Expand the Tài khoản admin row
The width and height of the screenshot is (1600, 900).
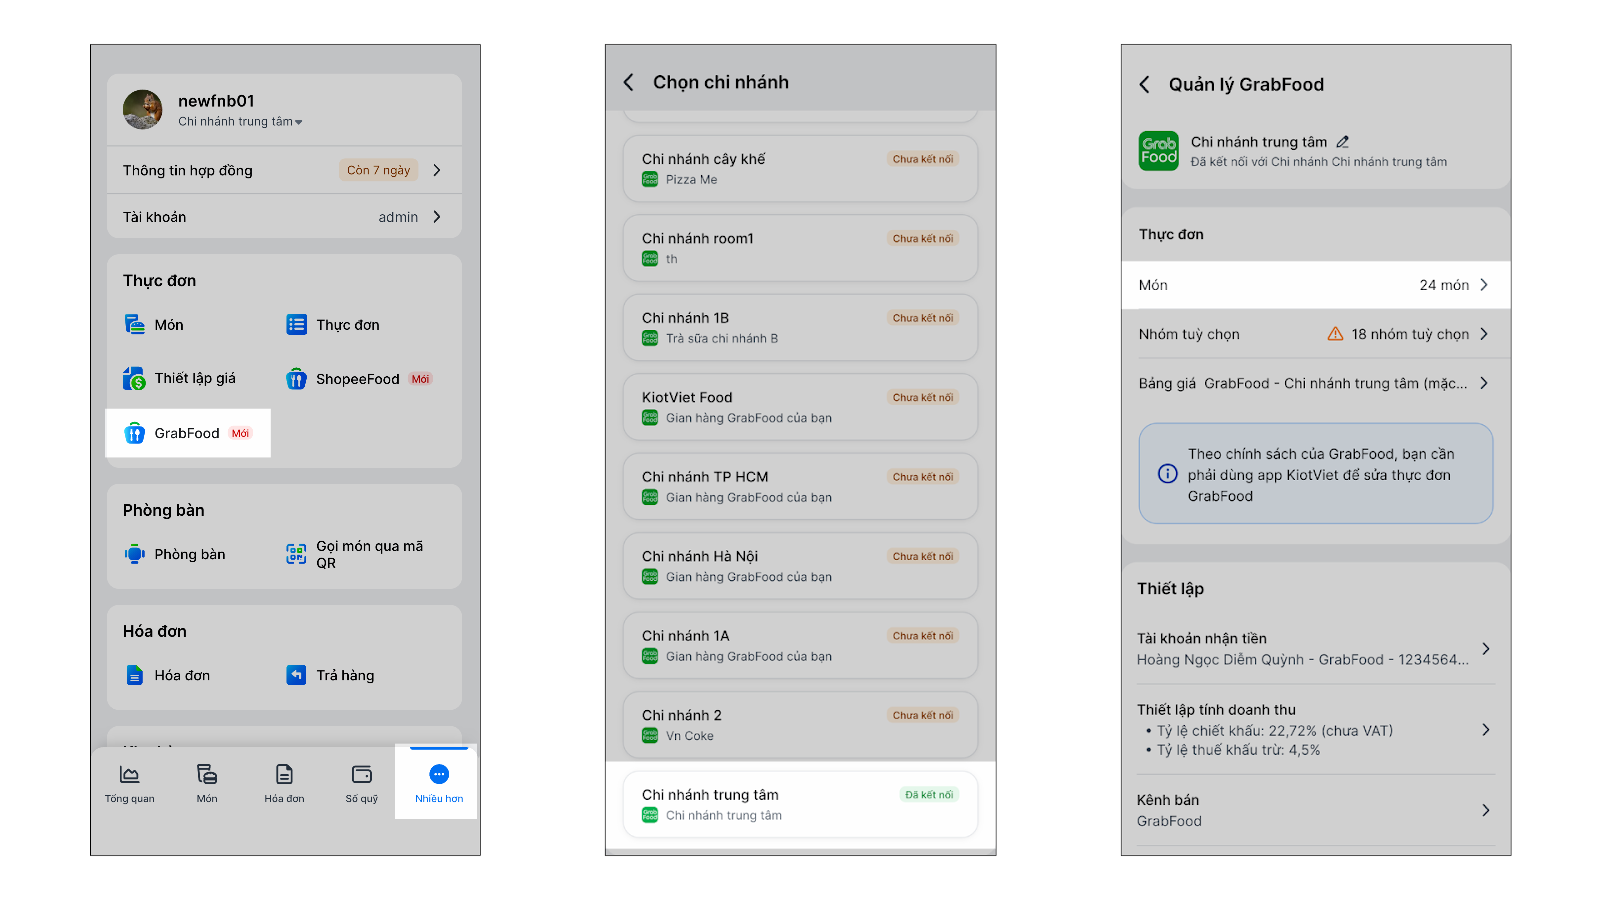pos(437,217)
